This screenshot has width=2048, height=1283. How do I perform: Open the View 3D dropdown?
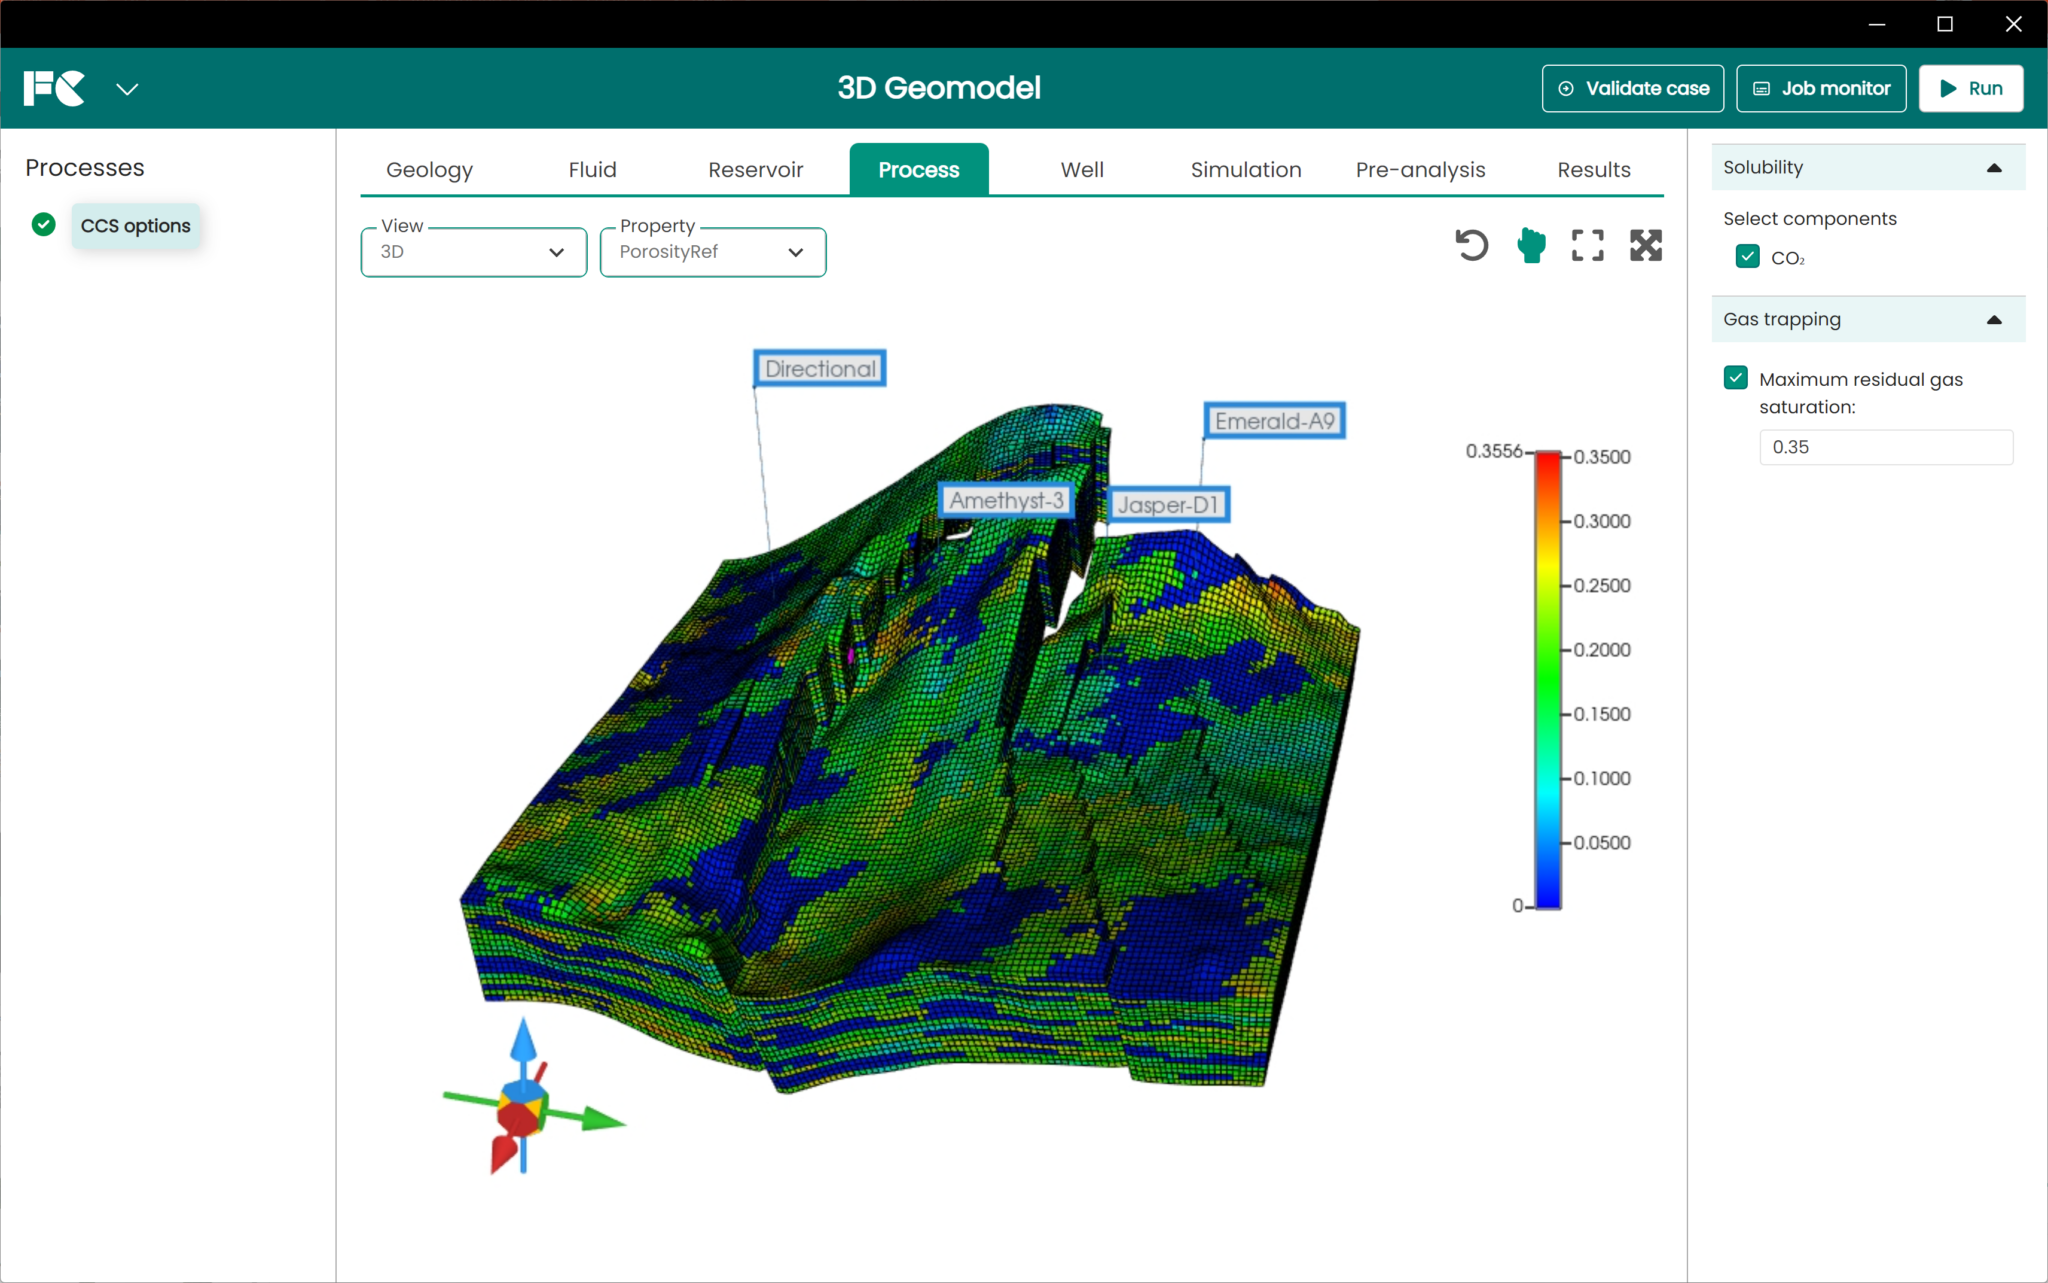[x=473, y=252]
